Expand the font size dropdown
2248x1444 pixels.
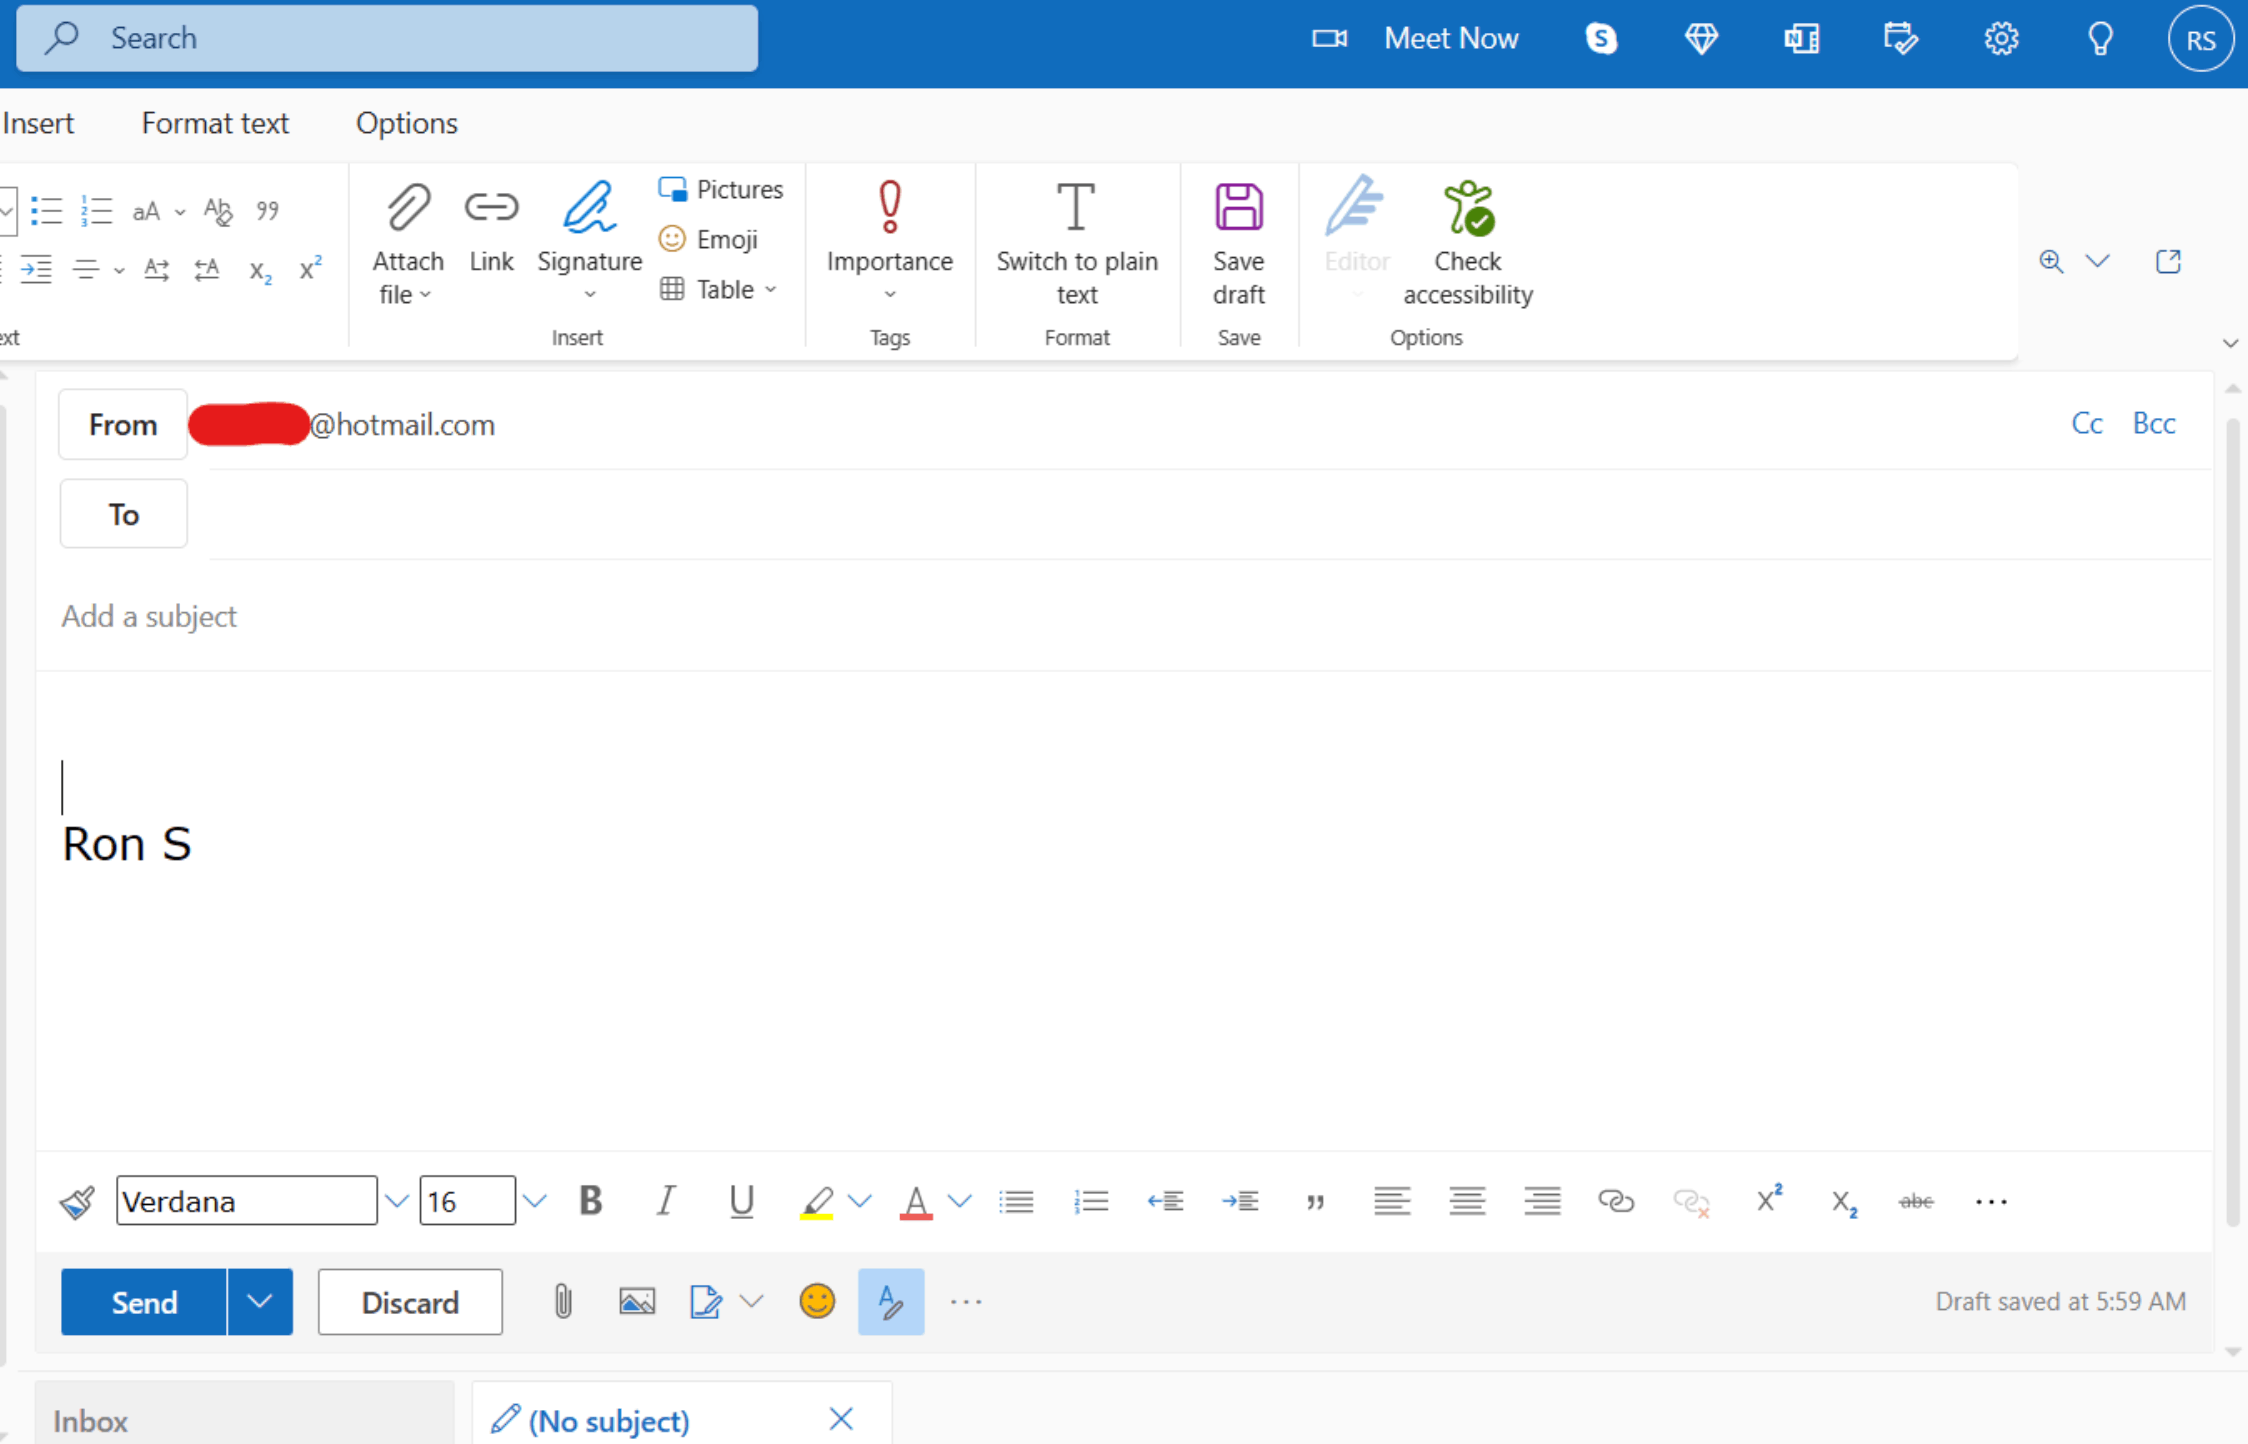tap(535, 1201)
